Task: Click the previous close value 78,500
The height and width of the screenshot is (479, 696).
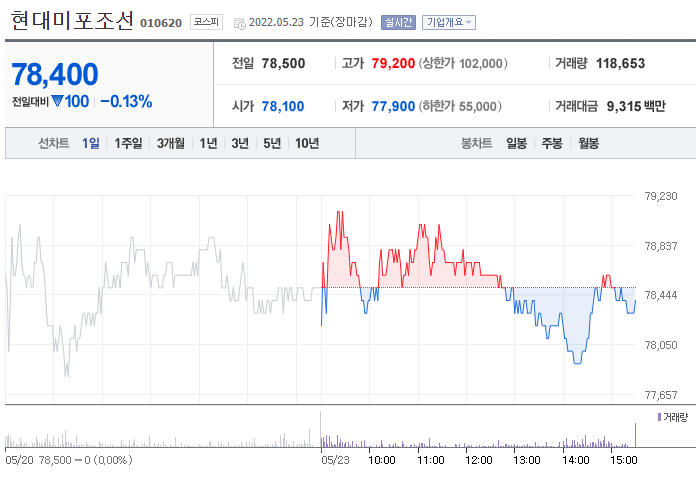Action: click(x=283, y=63)
